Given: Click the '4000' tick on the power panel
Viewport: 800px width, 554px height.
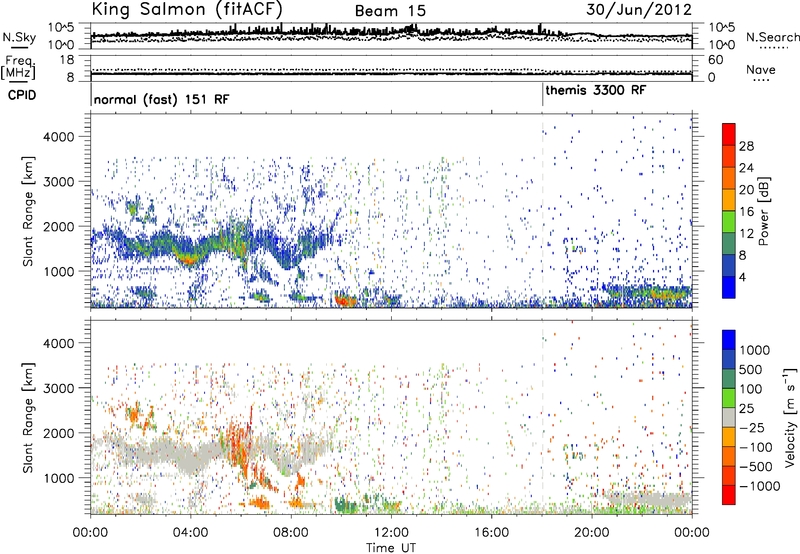Looking at the screenshot, I should click(58, 136).
